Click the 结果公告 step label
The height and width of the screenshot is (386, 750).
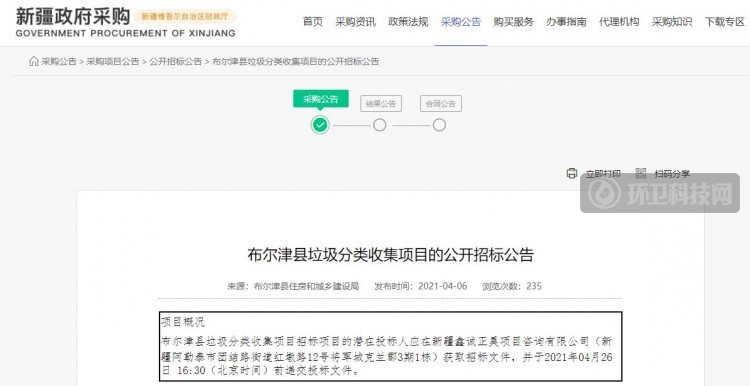click(x=381, y=104)
